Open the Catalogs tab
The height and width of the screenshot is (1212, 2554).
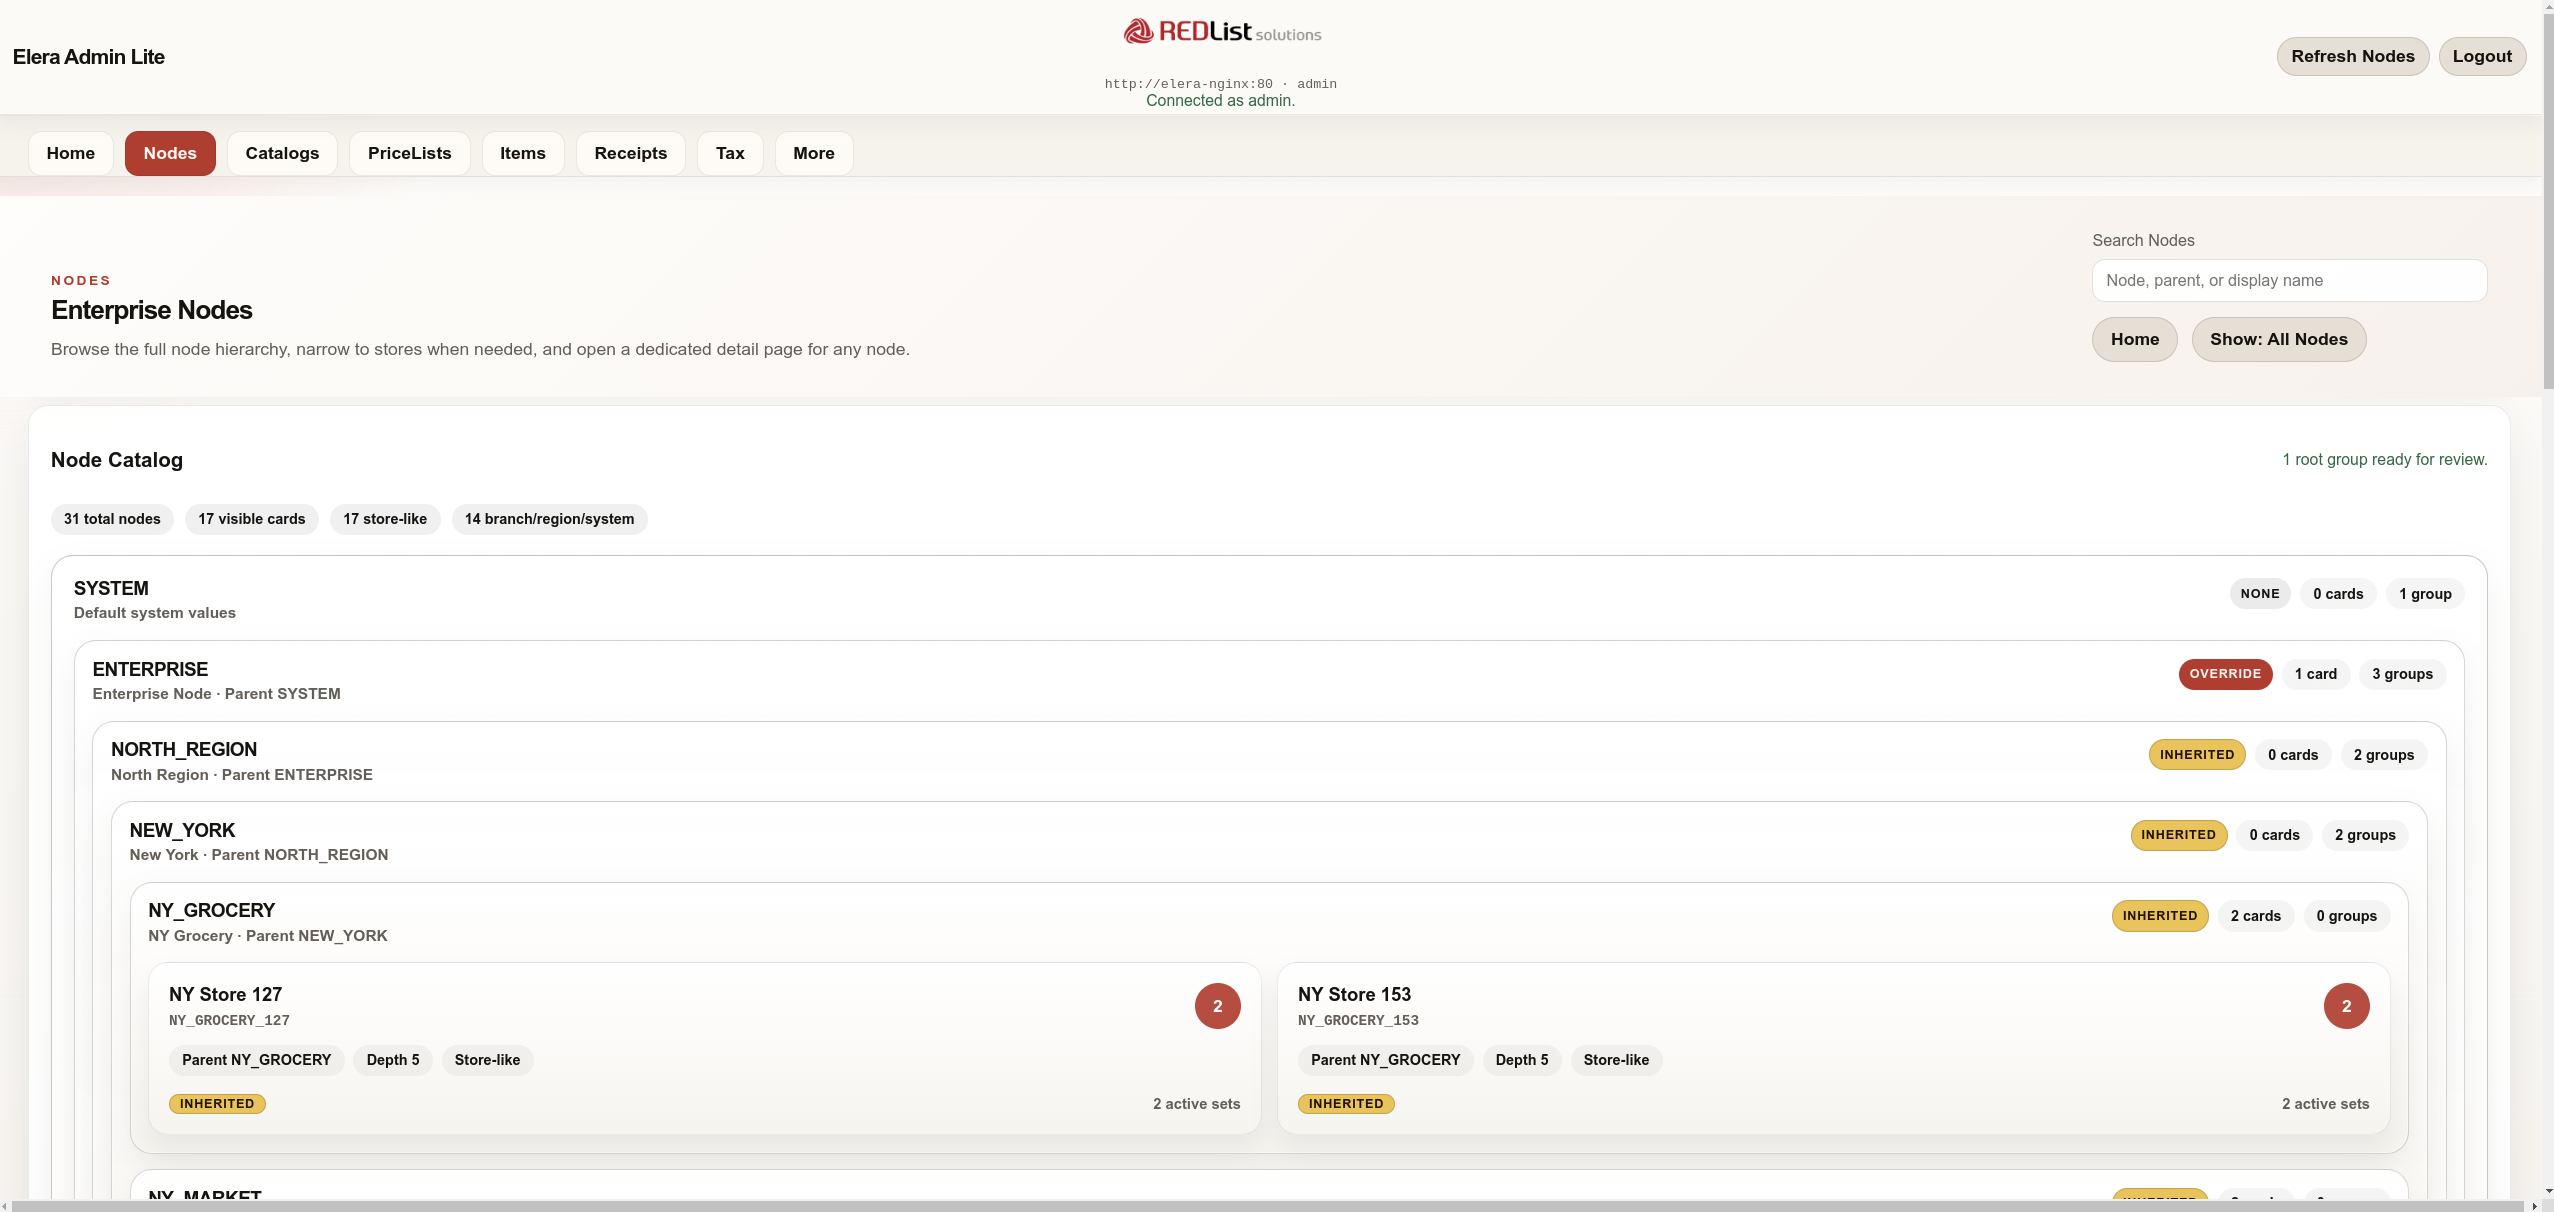[282, 153]
